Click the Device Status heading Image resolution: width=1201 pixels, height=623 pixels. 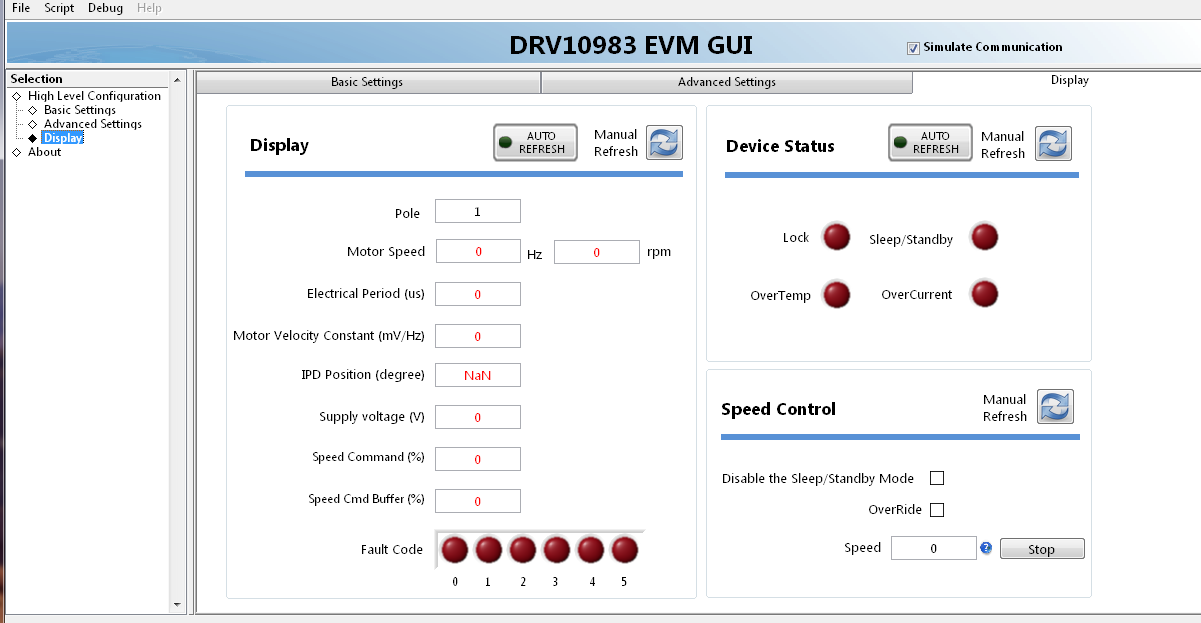[780, 146]
